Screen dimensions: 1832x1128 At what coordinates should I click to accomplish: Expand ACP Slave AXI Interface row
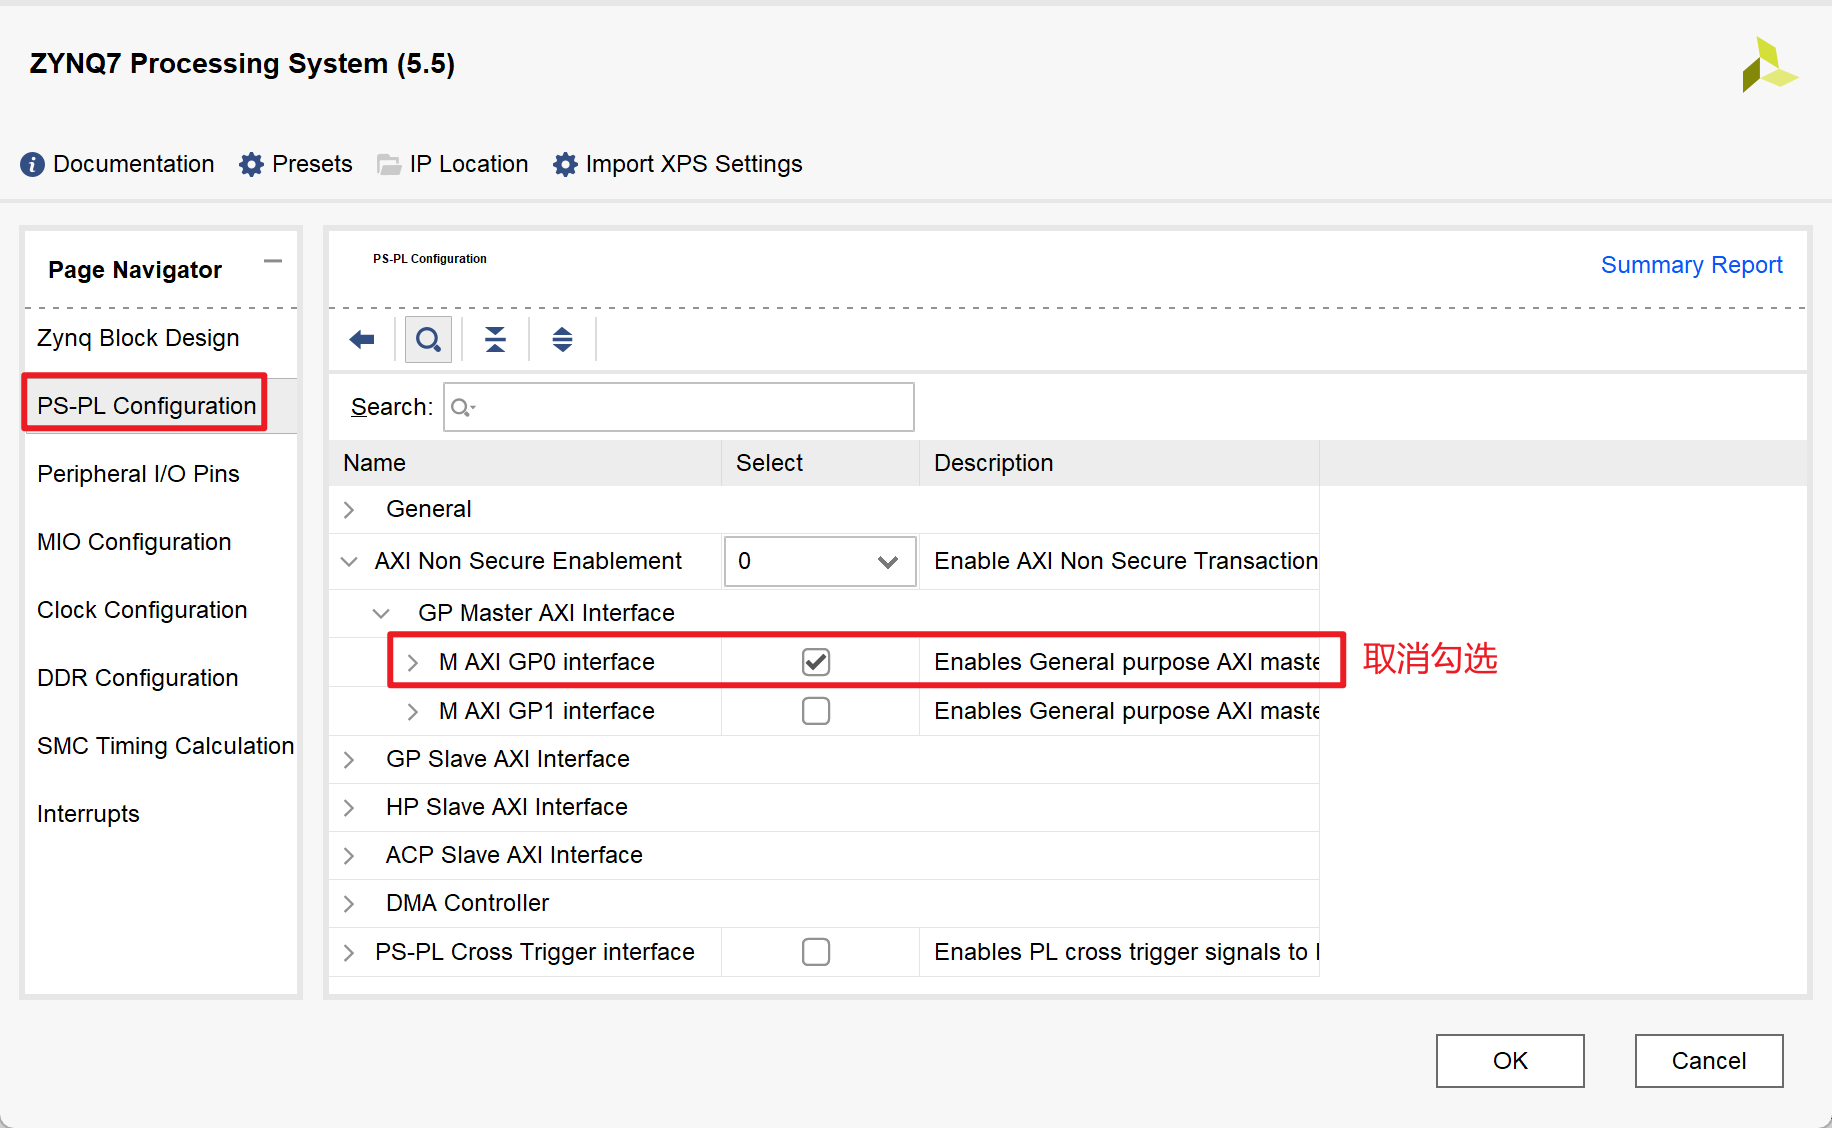(x=349, y=856)
